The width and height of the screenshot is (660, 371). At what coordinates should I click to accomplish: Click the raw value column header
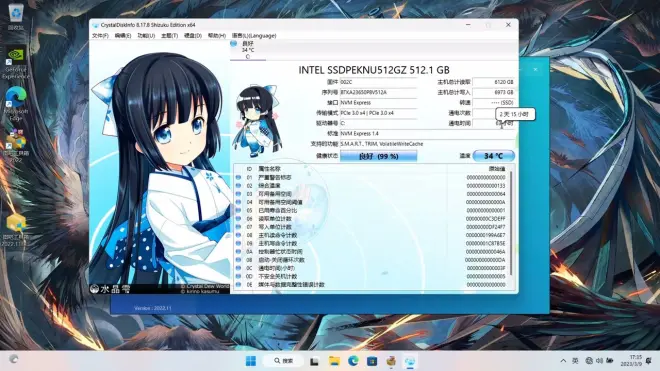[x=497, y=169]
